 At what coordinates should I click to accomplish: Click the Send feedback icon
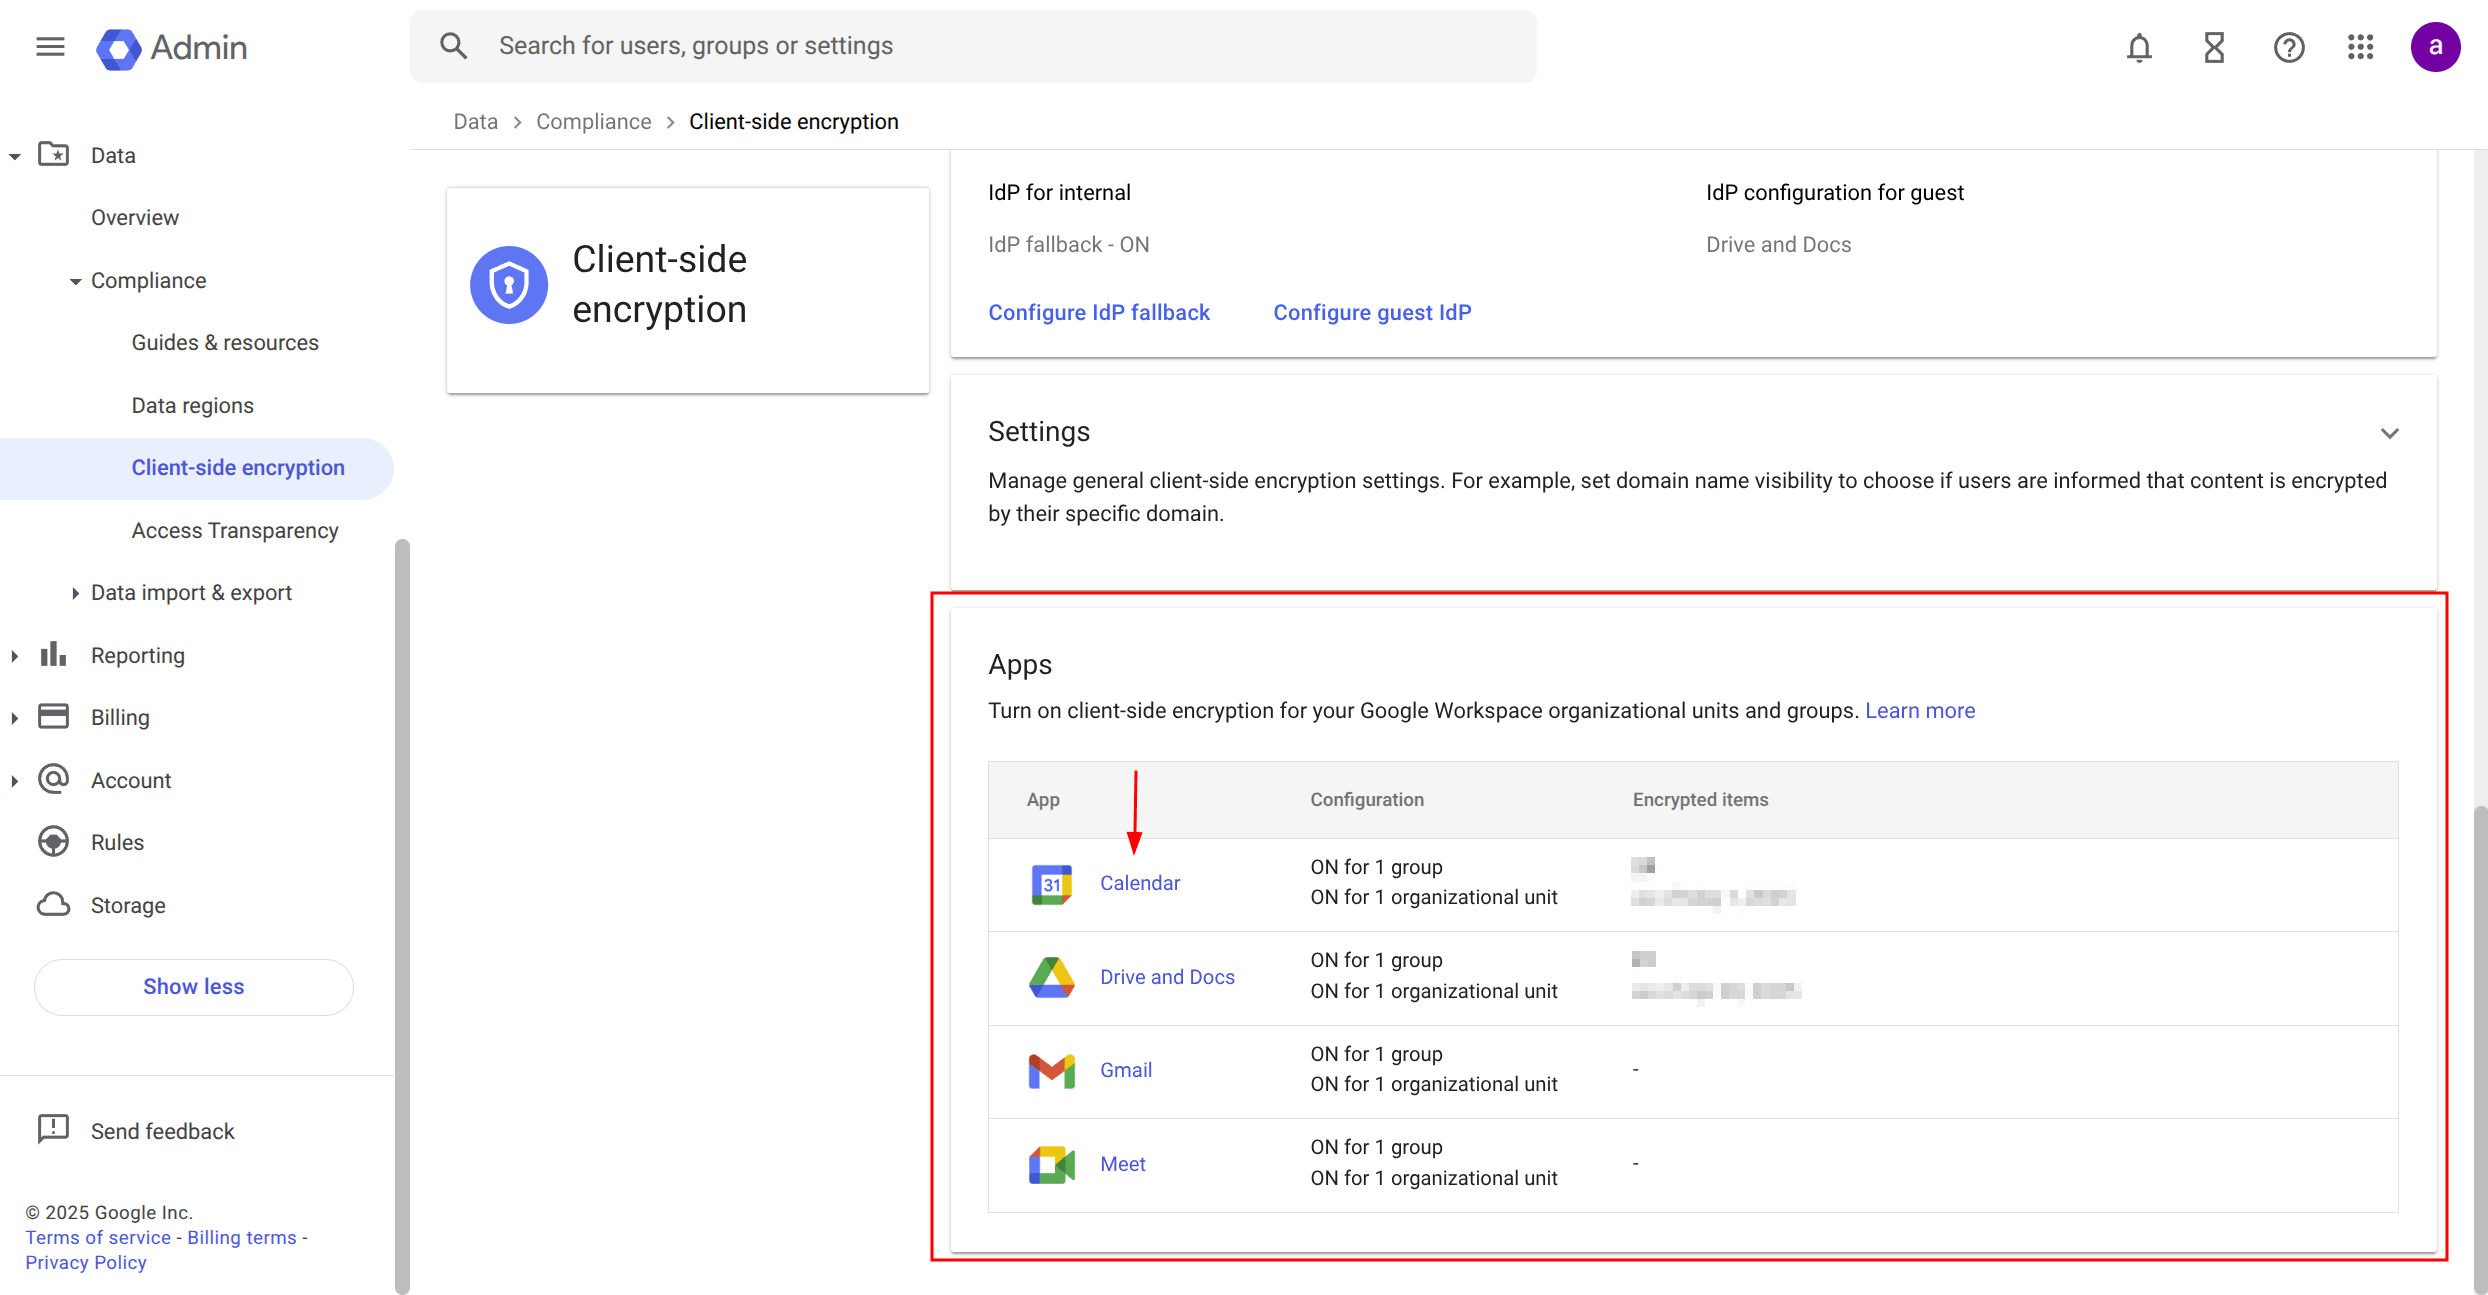[x=53, y=1129]
